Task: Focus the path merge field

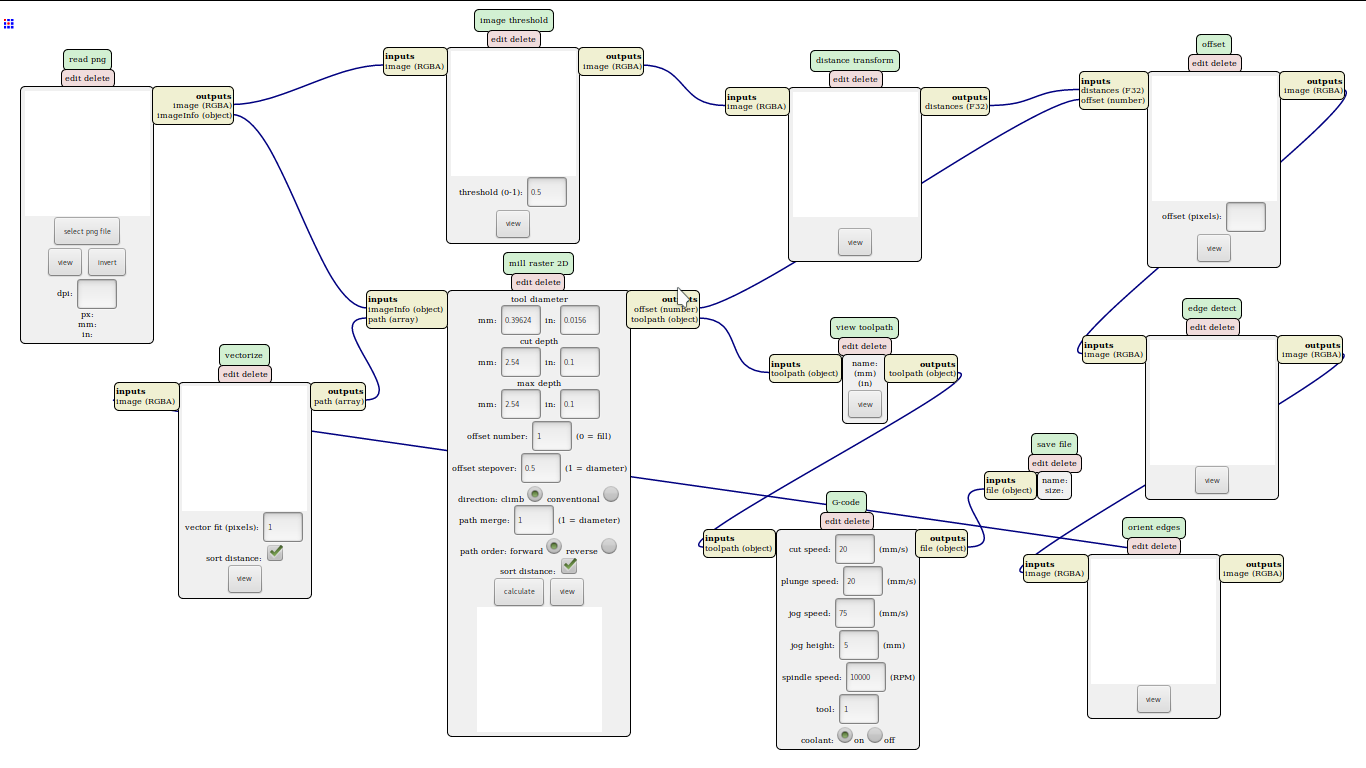Action: [x=534, y=520]
